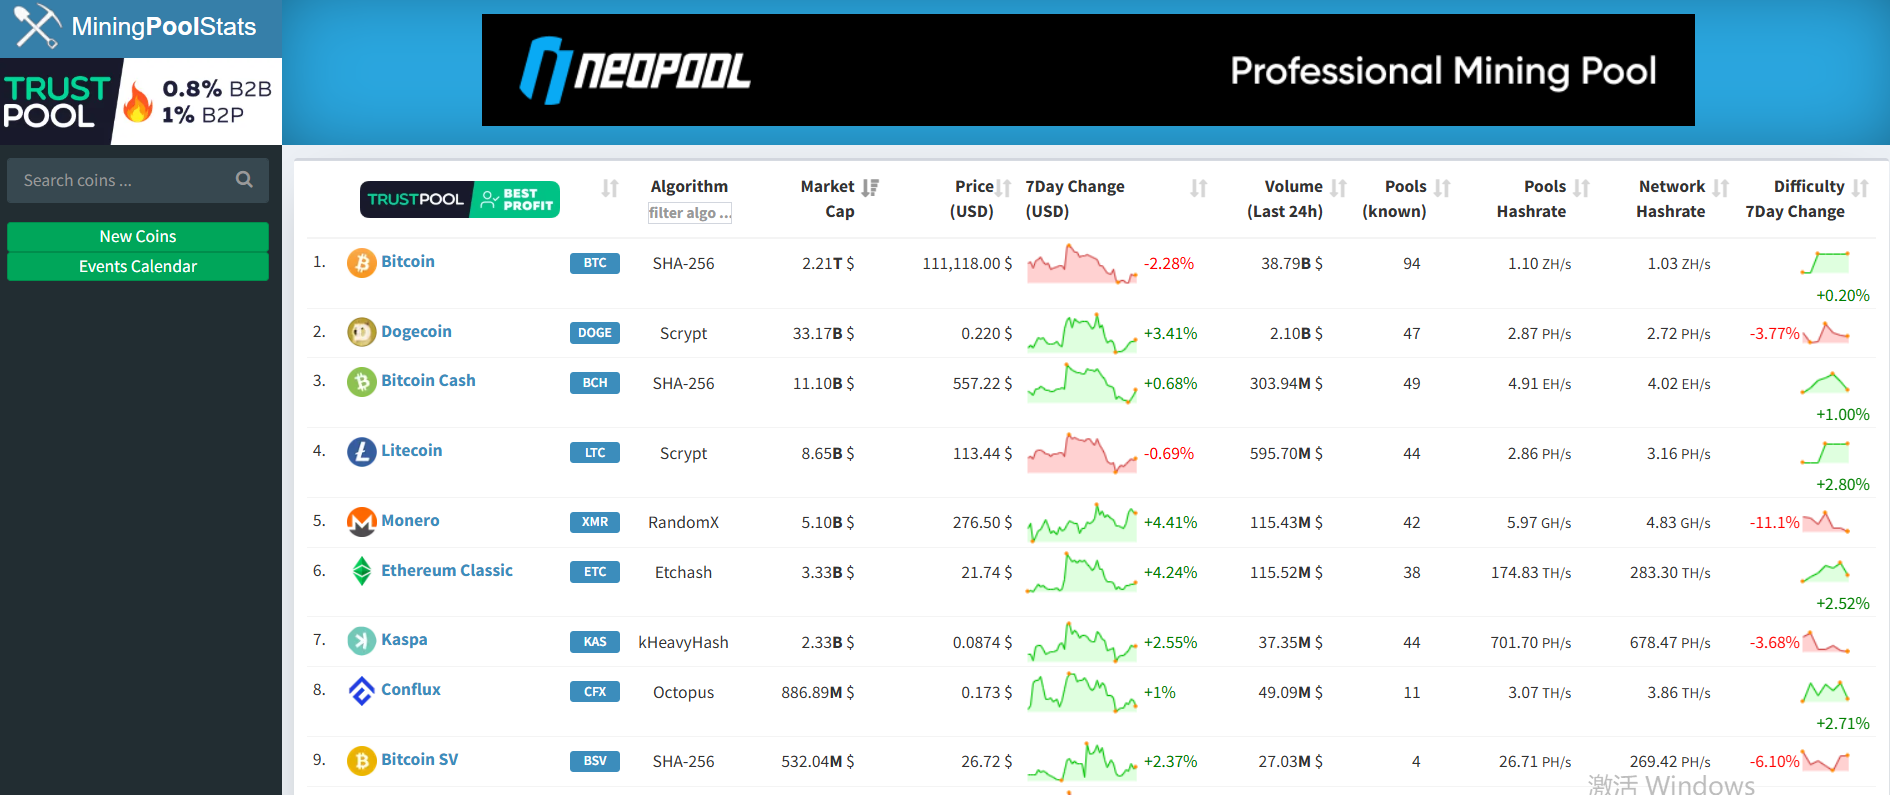Open the Monero link
Screen dimensions: 1890x795
[410, 520]
